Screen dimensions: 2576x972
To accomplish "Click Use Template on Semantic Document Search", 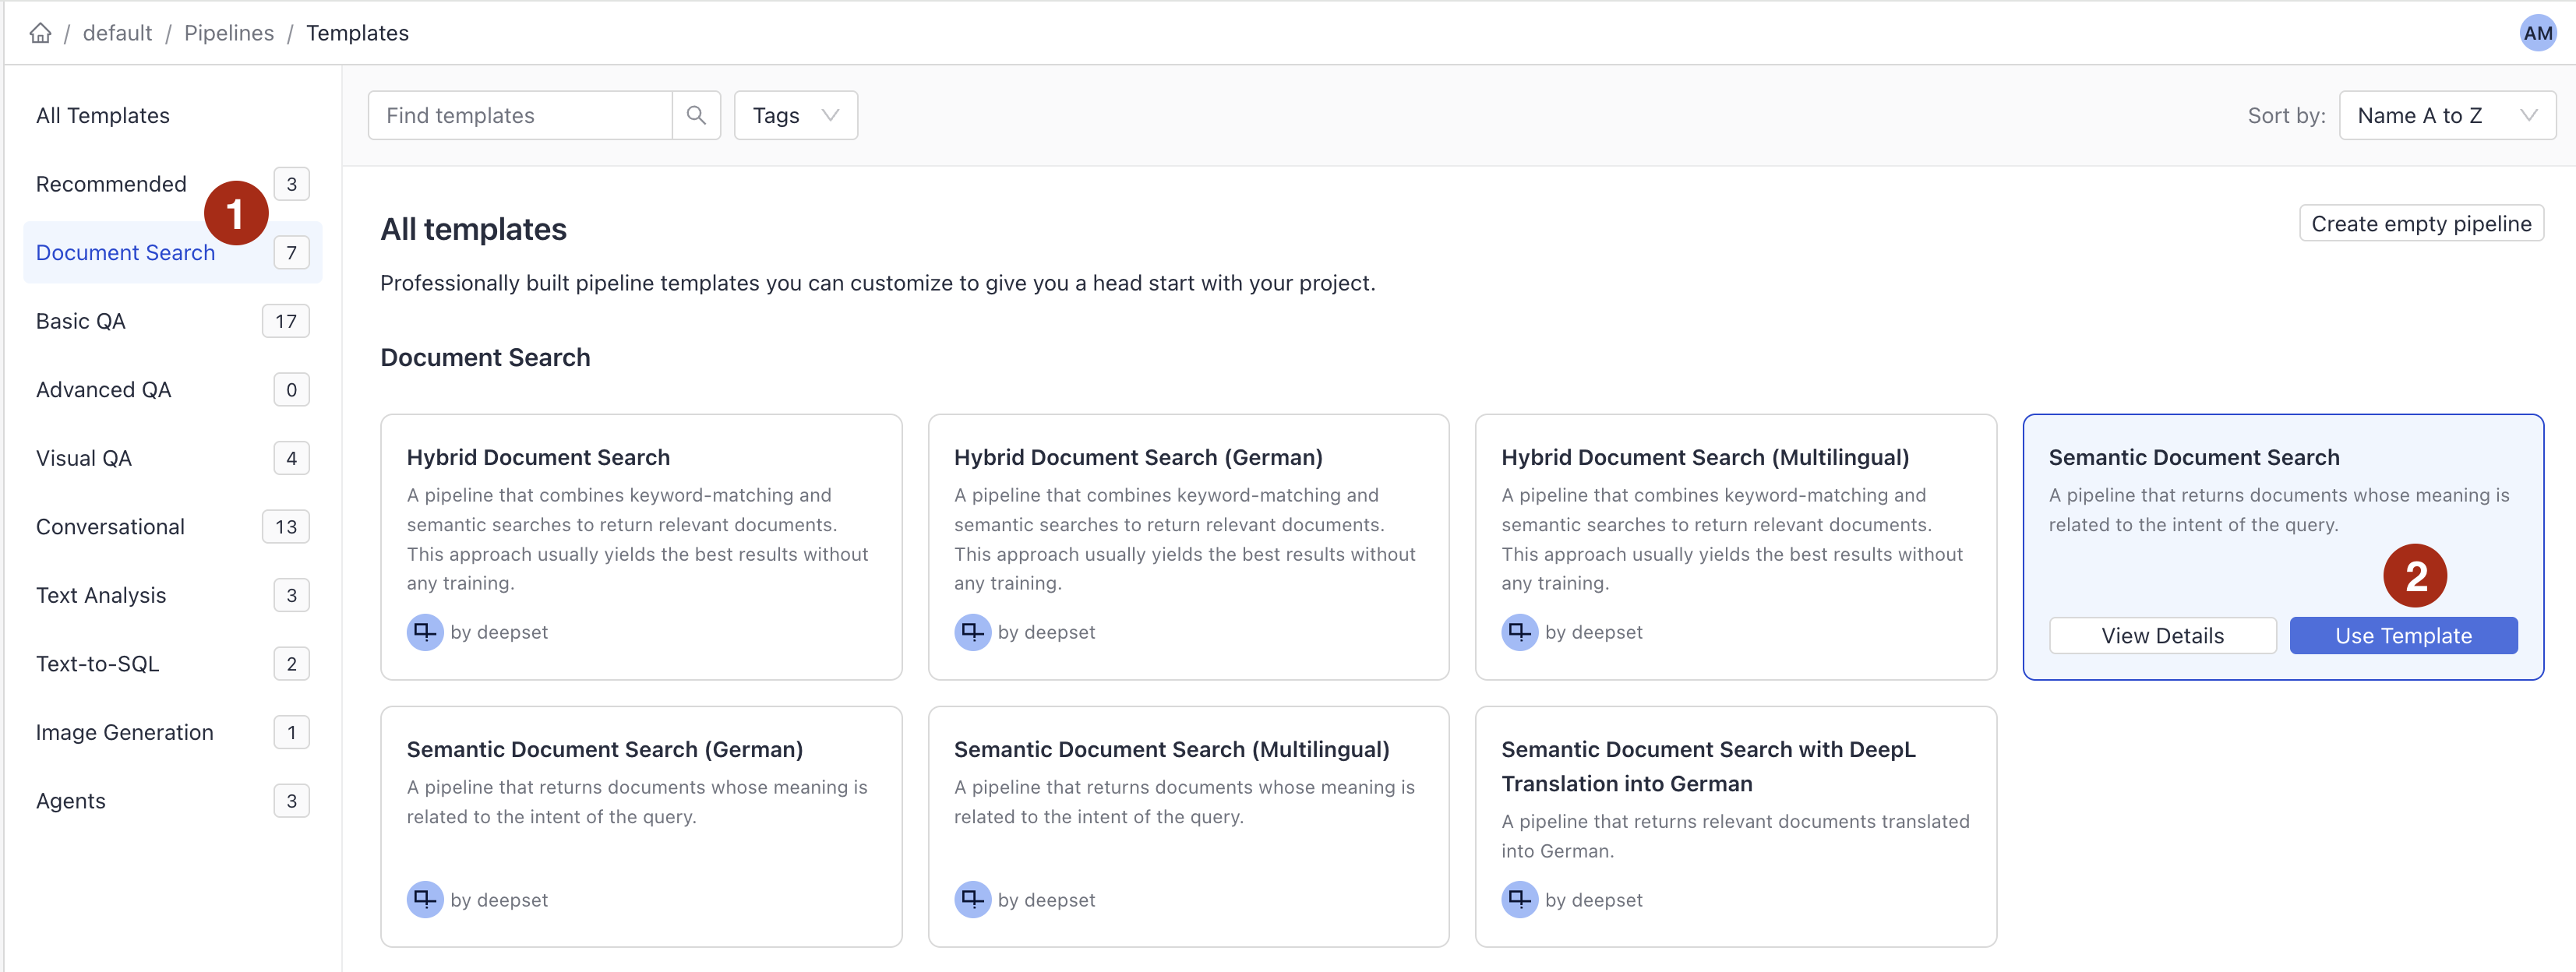I will coord(2403,635).
